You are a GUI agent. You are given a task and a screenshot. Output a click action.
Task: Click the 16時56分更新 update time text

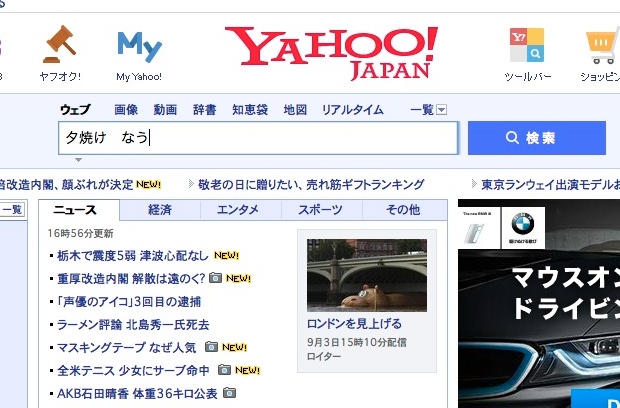pos(81,233)
